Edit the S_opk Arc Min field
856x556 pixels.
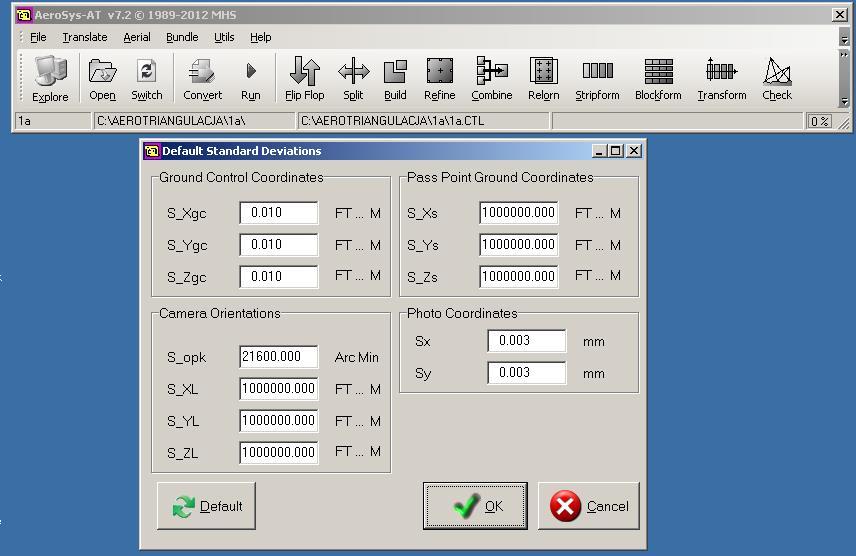[x=278, y=356]
